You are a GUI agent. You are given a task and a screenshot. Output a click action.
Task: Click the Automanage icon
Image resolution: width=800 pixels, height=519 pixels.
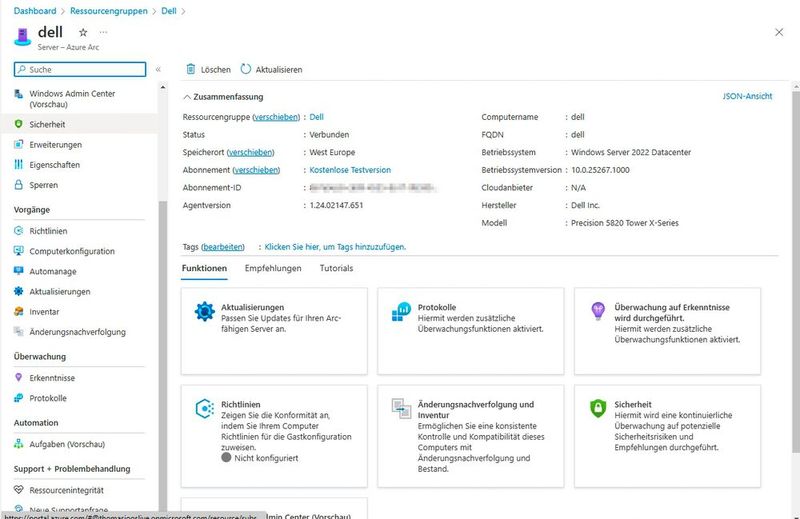point(18,271)
